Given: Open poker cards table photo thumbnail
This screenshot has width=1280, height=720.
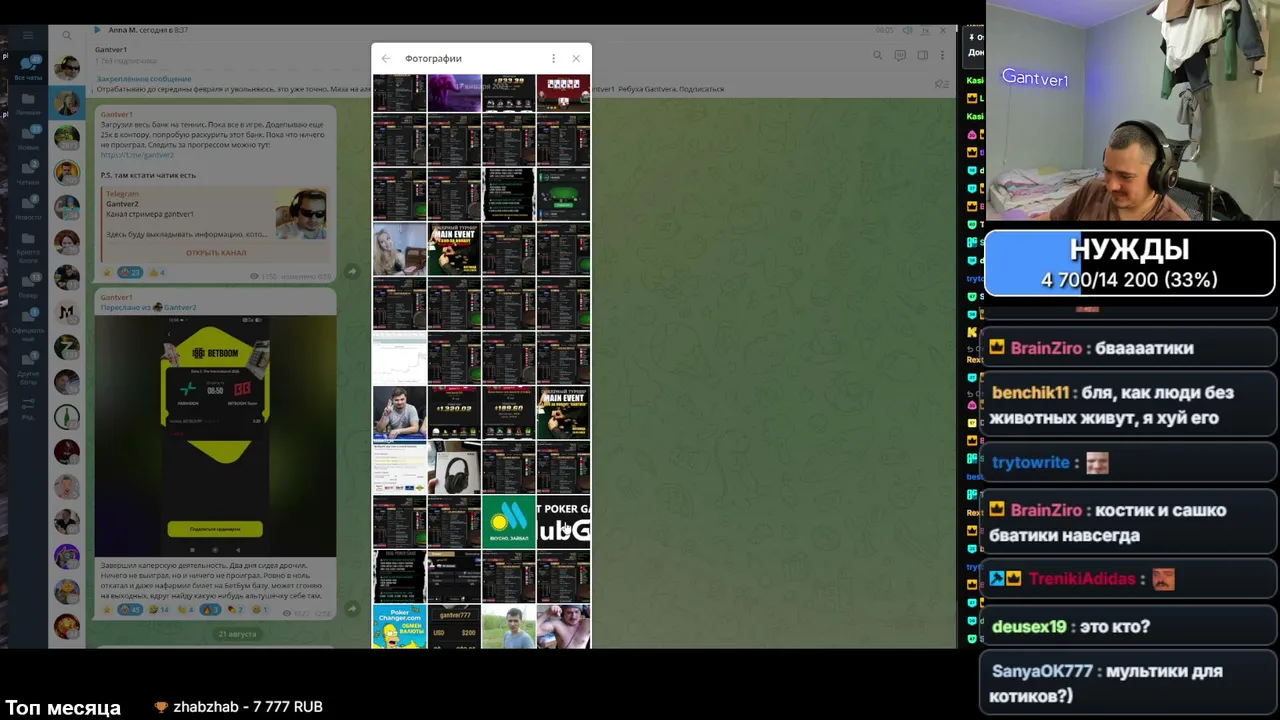Looking at the screenshot, I should (x=563, y=93).
